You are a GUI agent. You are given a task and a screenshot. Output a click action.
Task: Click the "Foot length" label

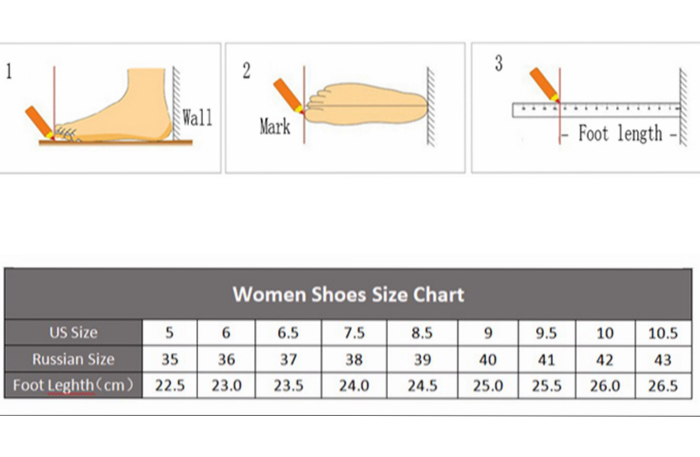620,133
